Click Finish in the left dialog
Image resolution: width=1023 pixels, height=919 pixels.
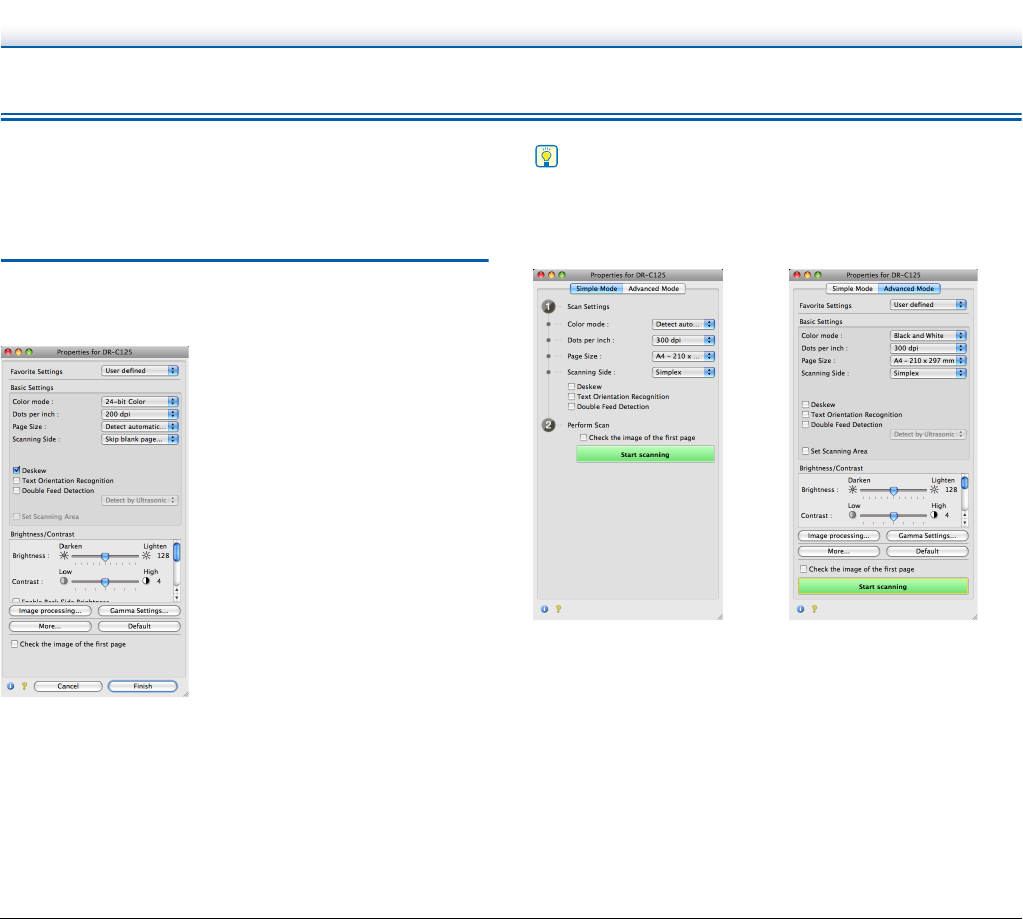(x=143, y=686)
